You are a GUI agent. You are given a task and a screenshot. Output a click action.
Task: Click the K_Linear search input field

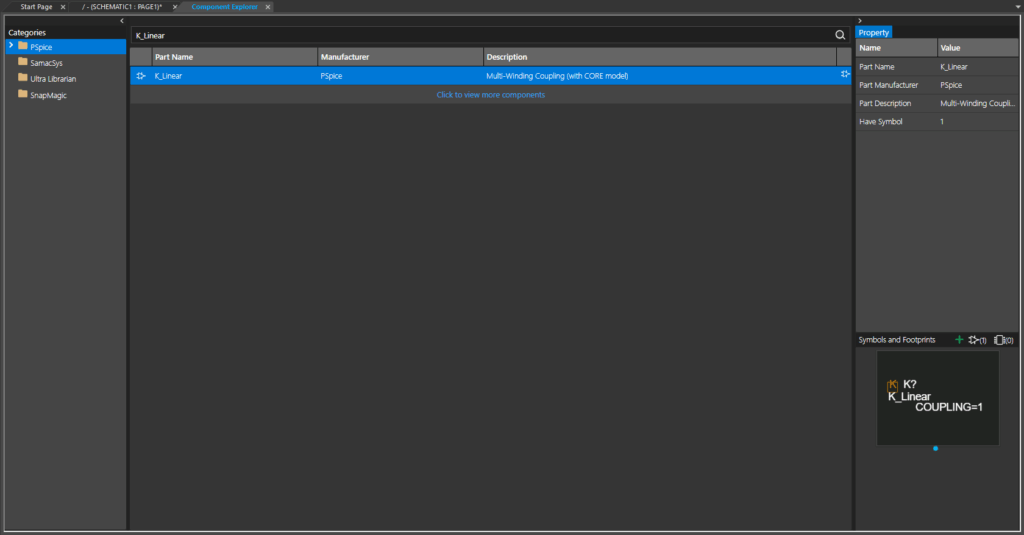coord(482,35)
